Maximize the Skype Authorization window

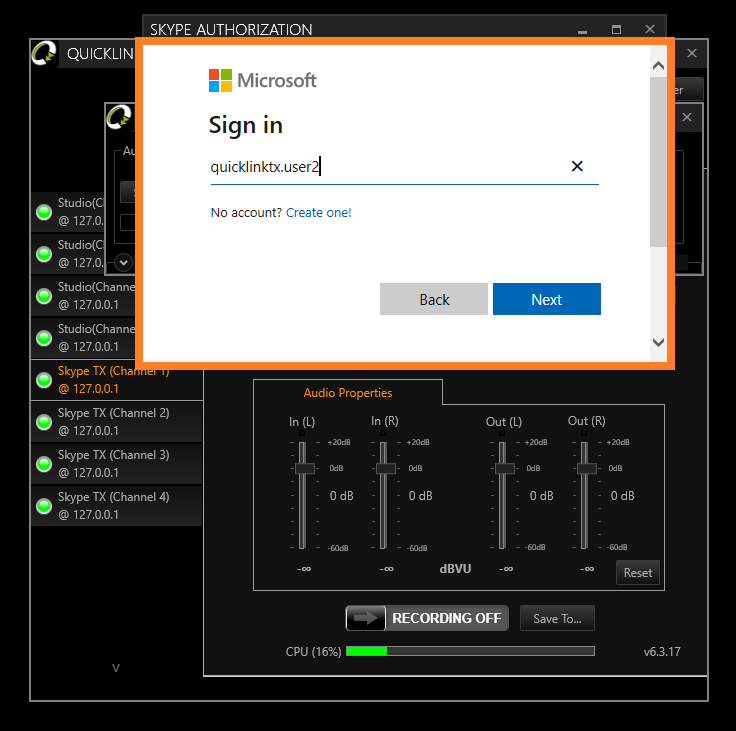[x=616, y=30]
